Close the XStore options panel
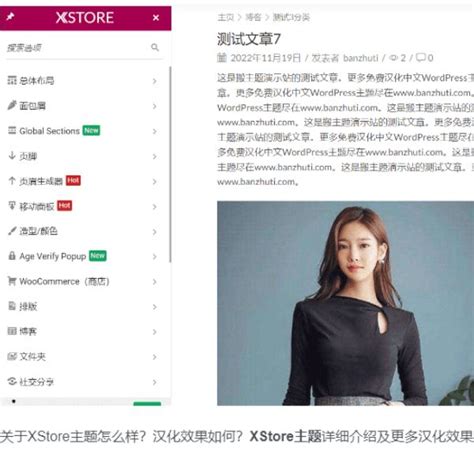The height and width of the screenshot is (474, 474). [156, 18]
